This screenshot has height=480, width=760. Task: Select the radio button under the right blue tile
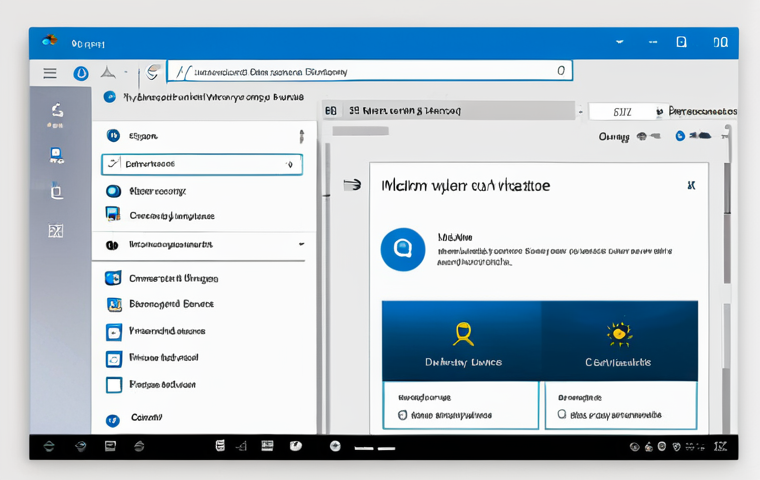562,414
